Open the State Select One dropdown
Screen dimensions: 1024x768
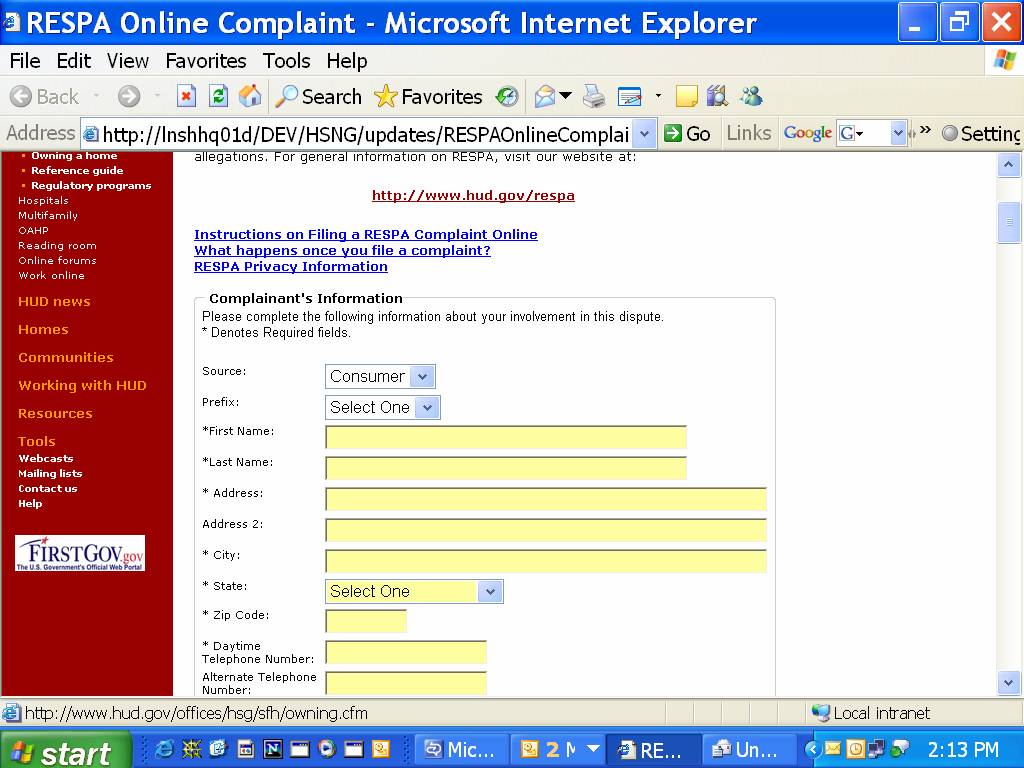414,591
